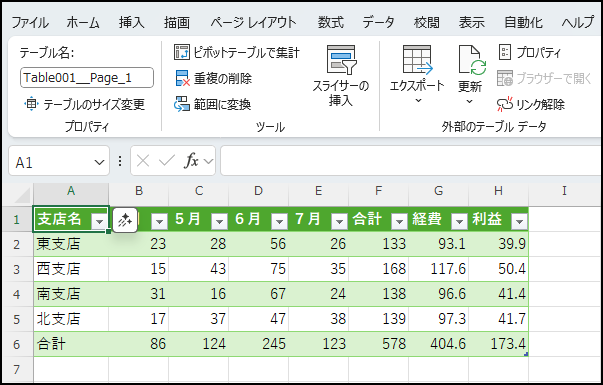Open the 挿入 (Insert) ribbon tab
Screen dimensions: 603x385
point(132,23)
